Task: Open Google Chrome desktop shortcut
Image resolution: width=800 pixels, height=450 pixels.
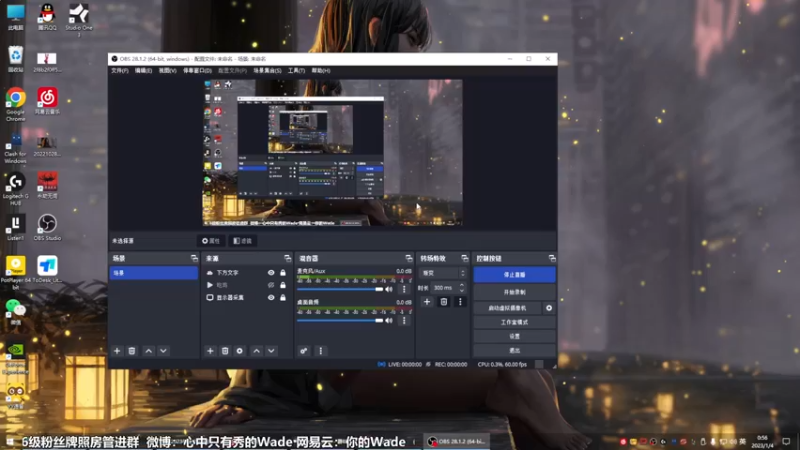Action: [15, 105]
